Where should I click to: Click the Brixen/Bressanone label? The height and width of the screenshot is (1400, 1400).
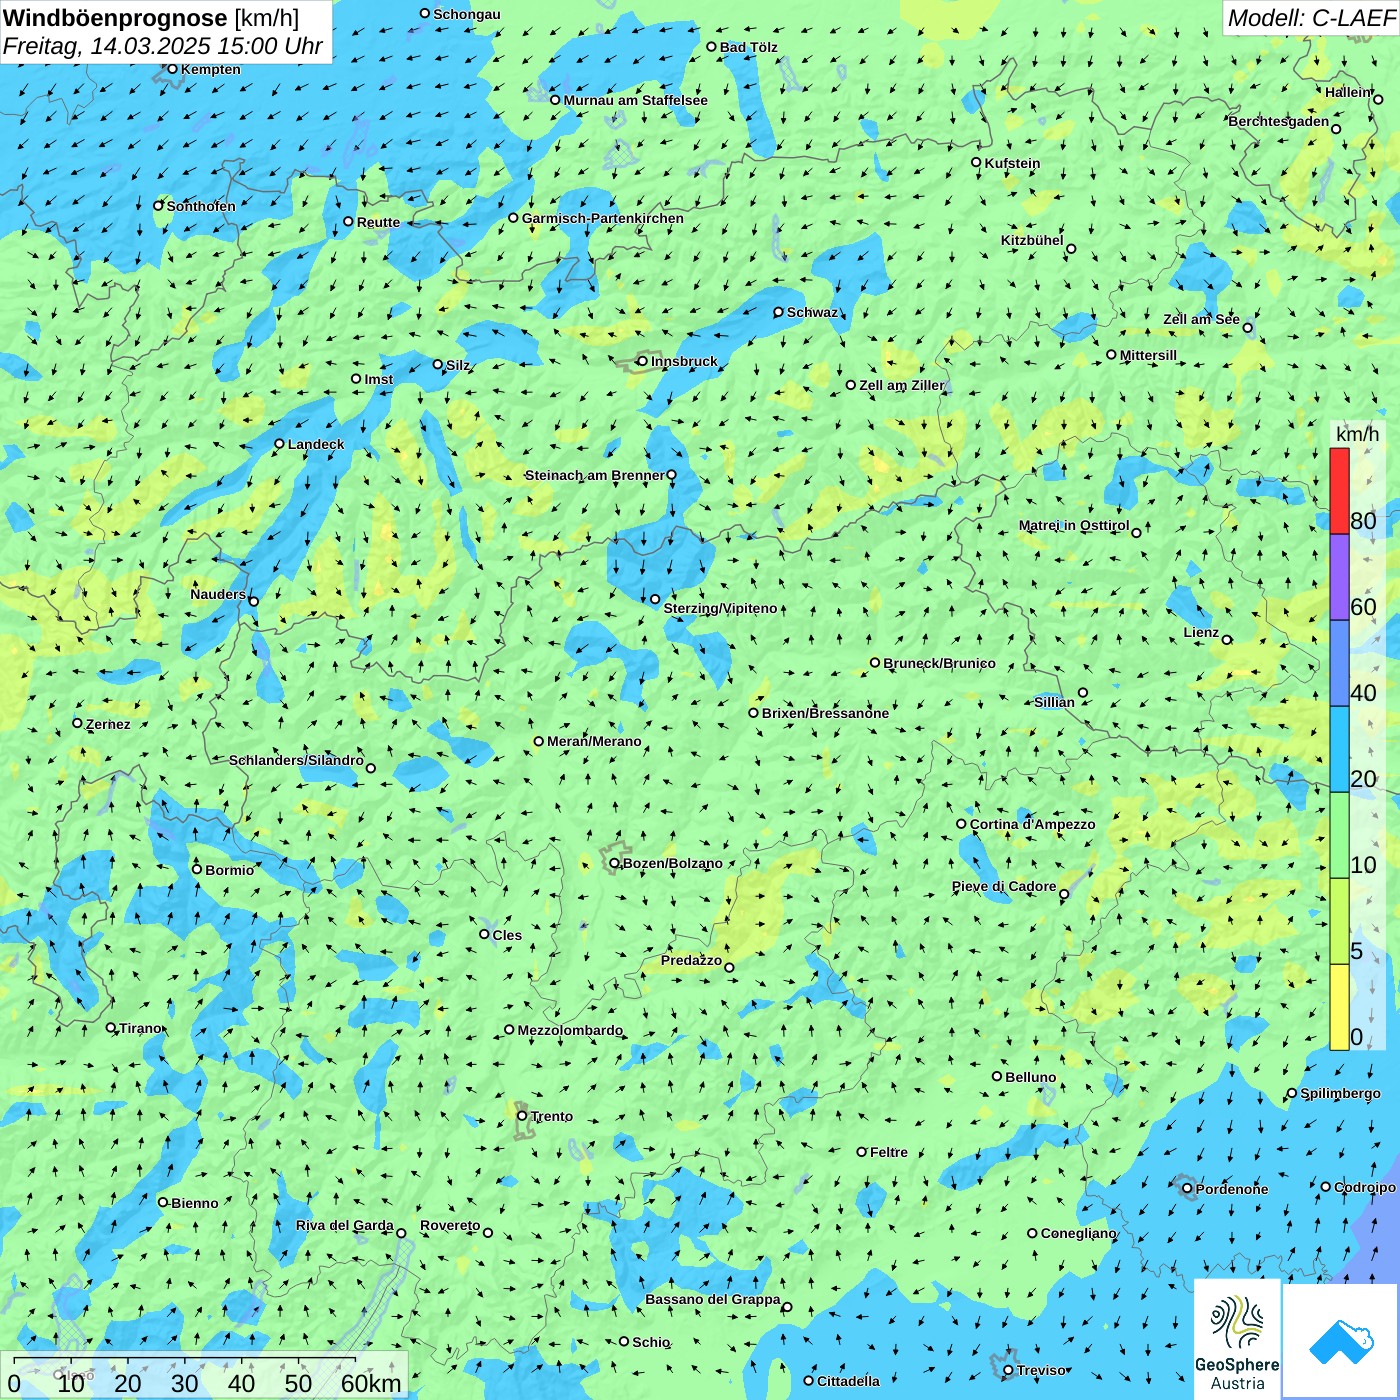point(825,713)
